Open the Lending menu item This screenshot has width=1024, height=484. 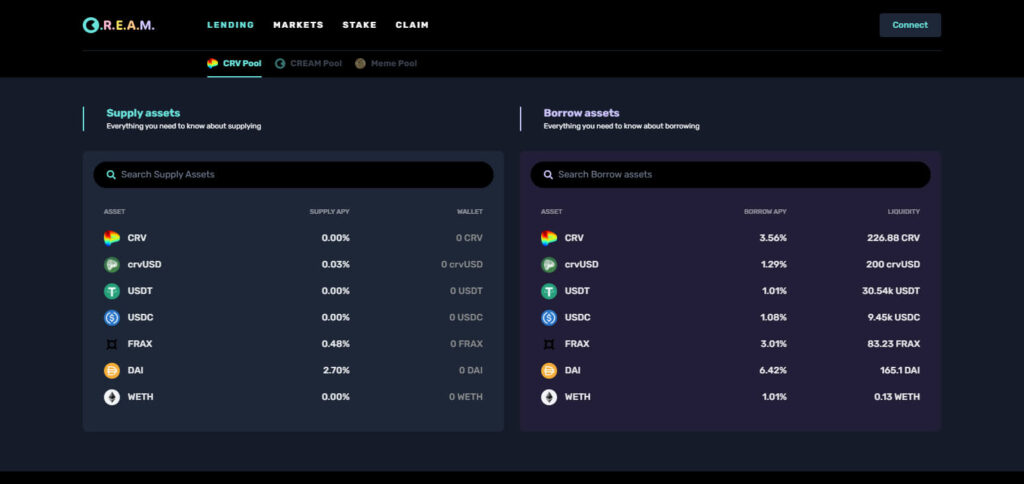click(x=231, y=25)
